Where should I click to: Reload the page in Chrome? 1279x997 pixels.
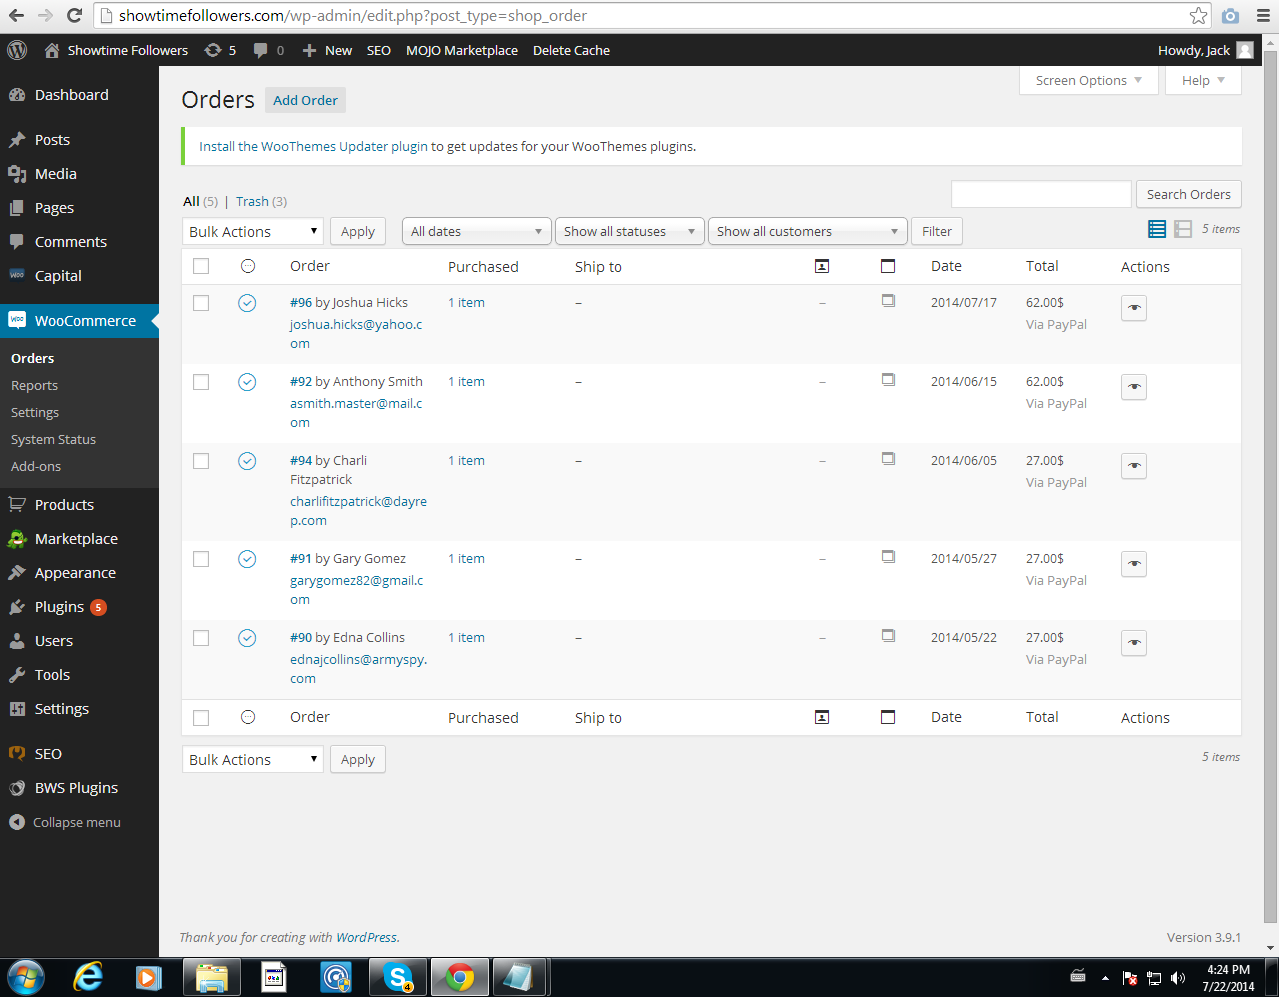coord(74,15)
